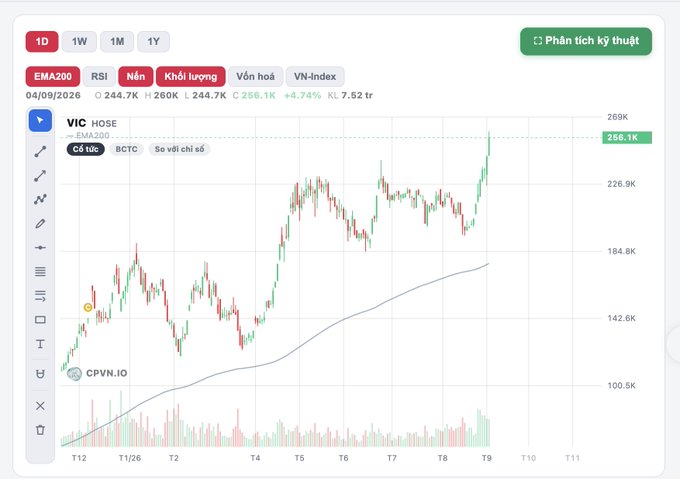The height and width of the screenshot is (479, 680).
Task: Click the +4.74% change value
Action: [302, 95]
